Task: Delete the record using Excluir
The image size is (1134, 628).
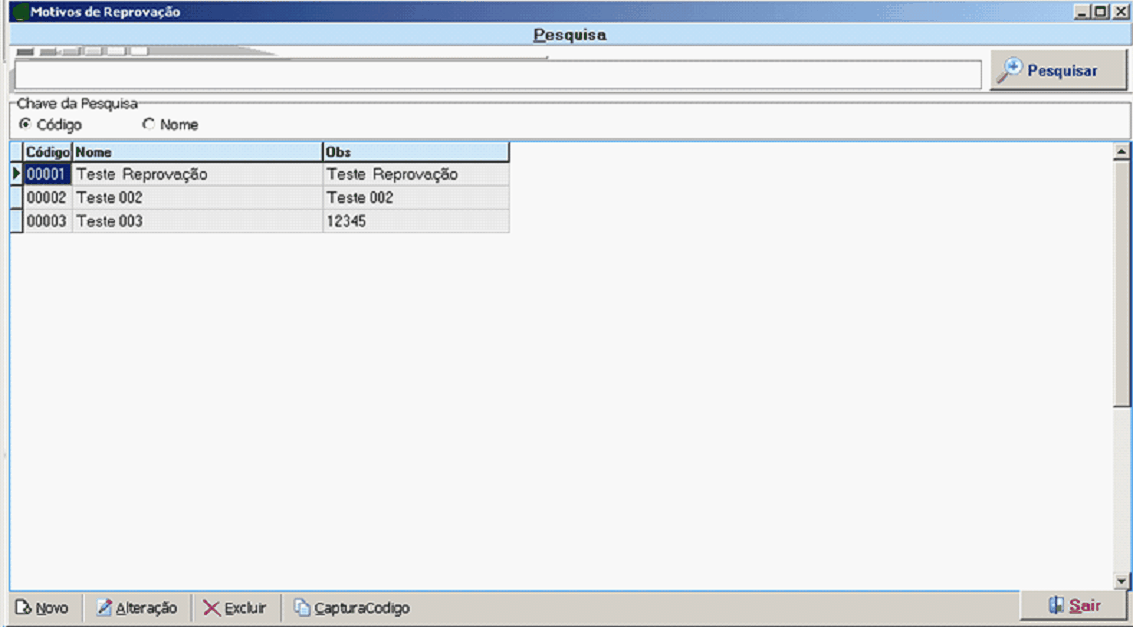Action: (235, 608)
